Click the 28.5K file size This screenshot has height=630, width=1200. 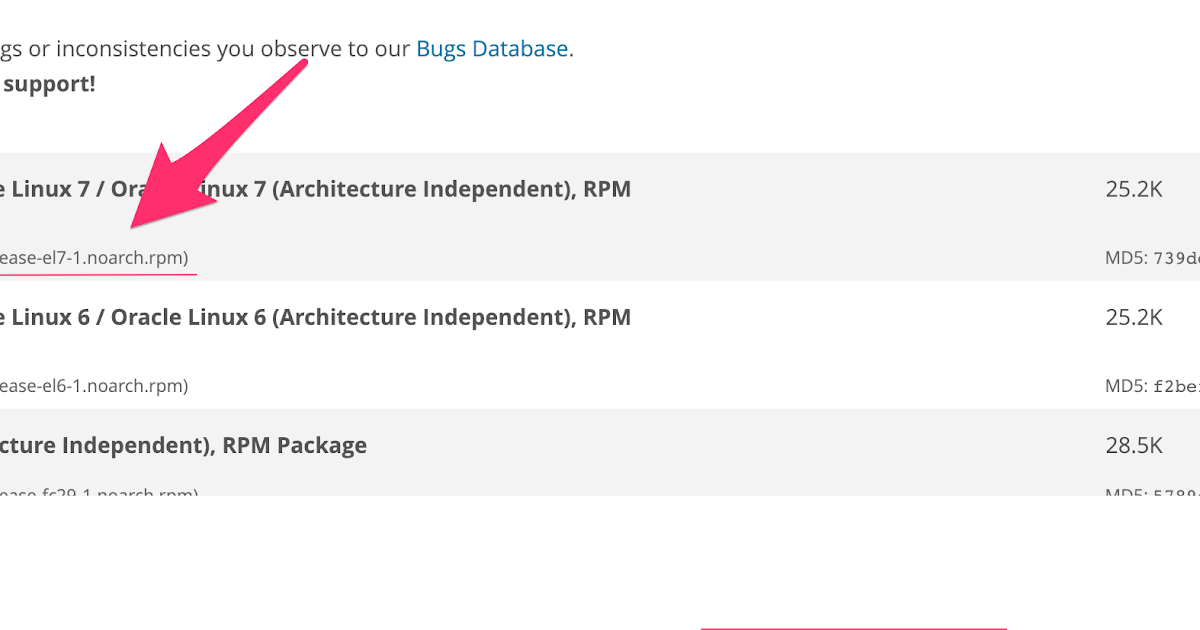click(1134, 445)
